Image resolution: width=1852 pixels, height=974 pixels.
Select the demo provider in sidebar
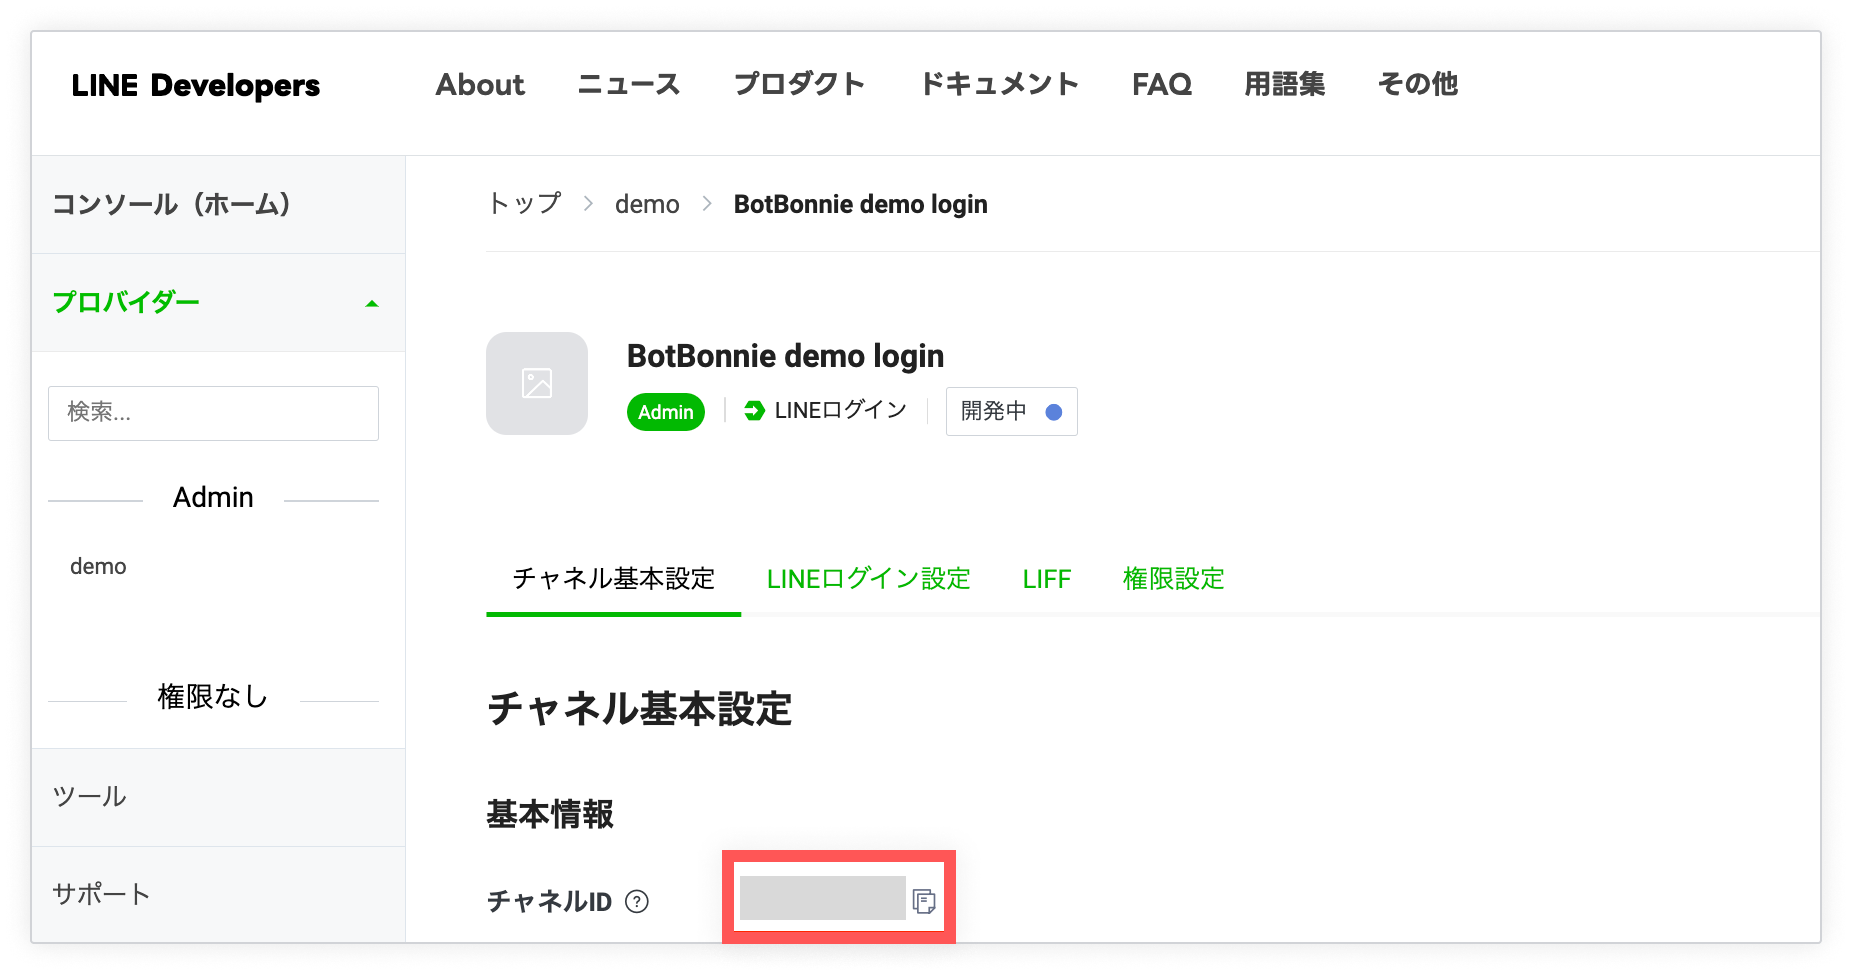pyautogui.click(x=98, y=566)
